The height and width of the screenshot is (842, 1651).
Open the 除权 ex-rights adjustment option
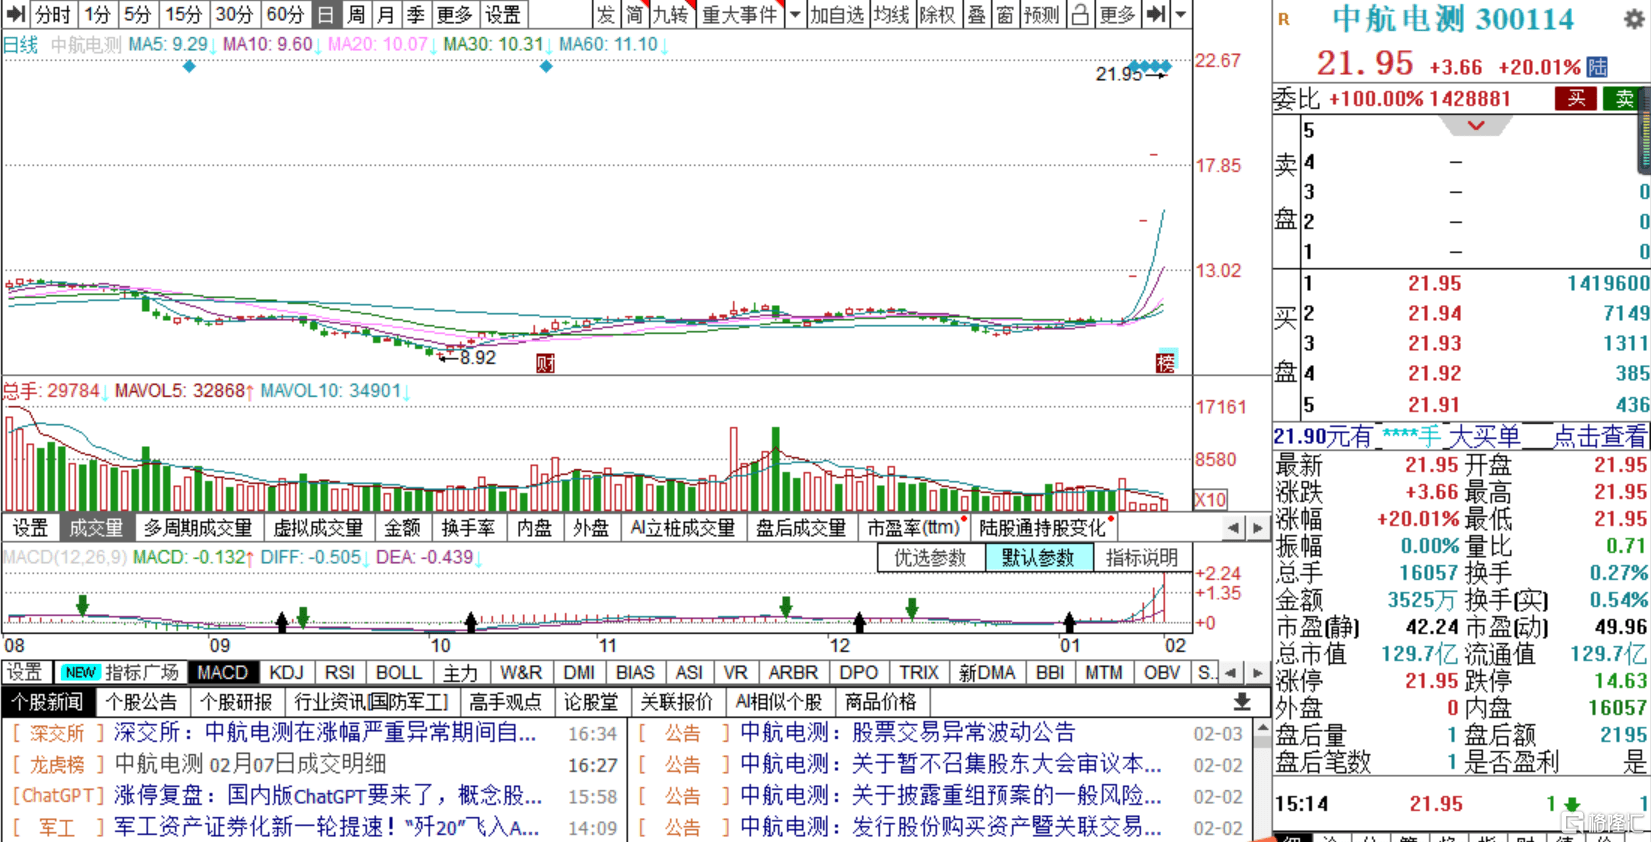pos(938,14)
